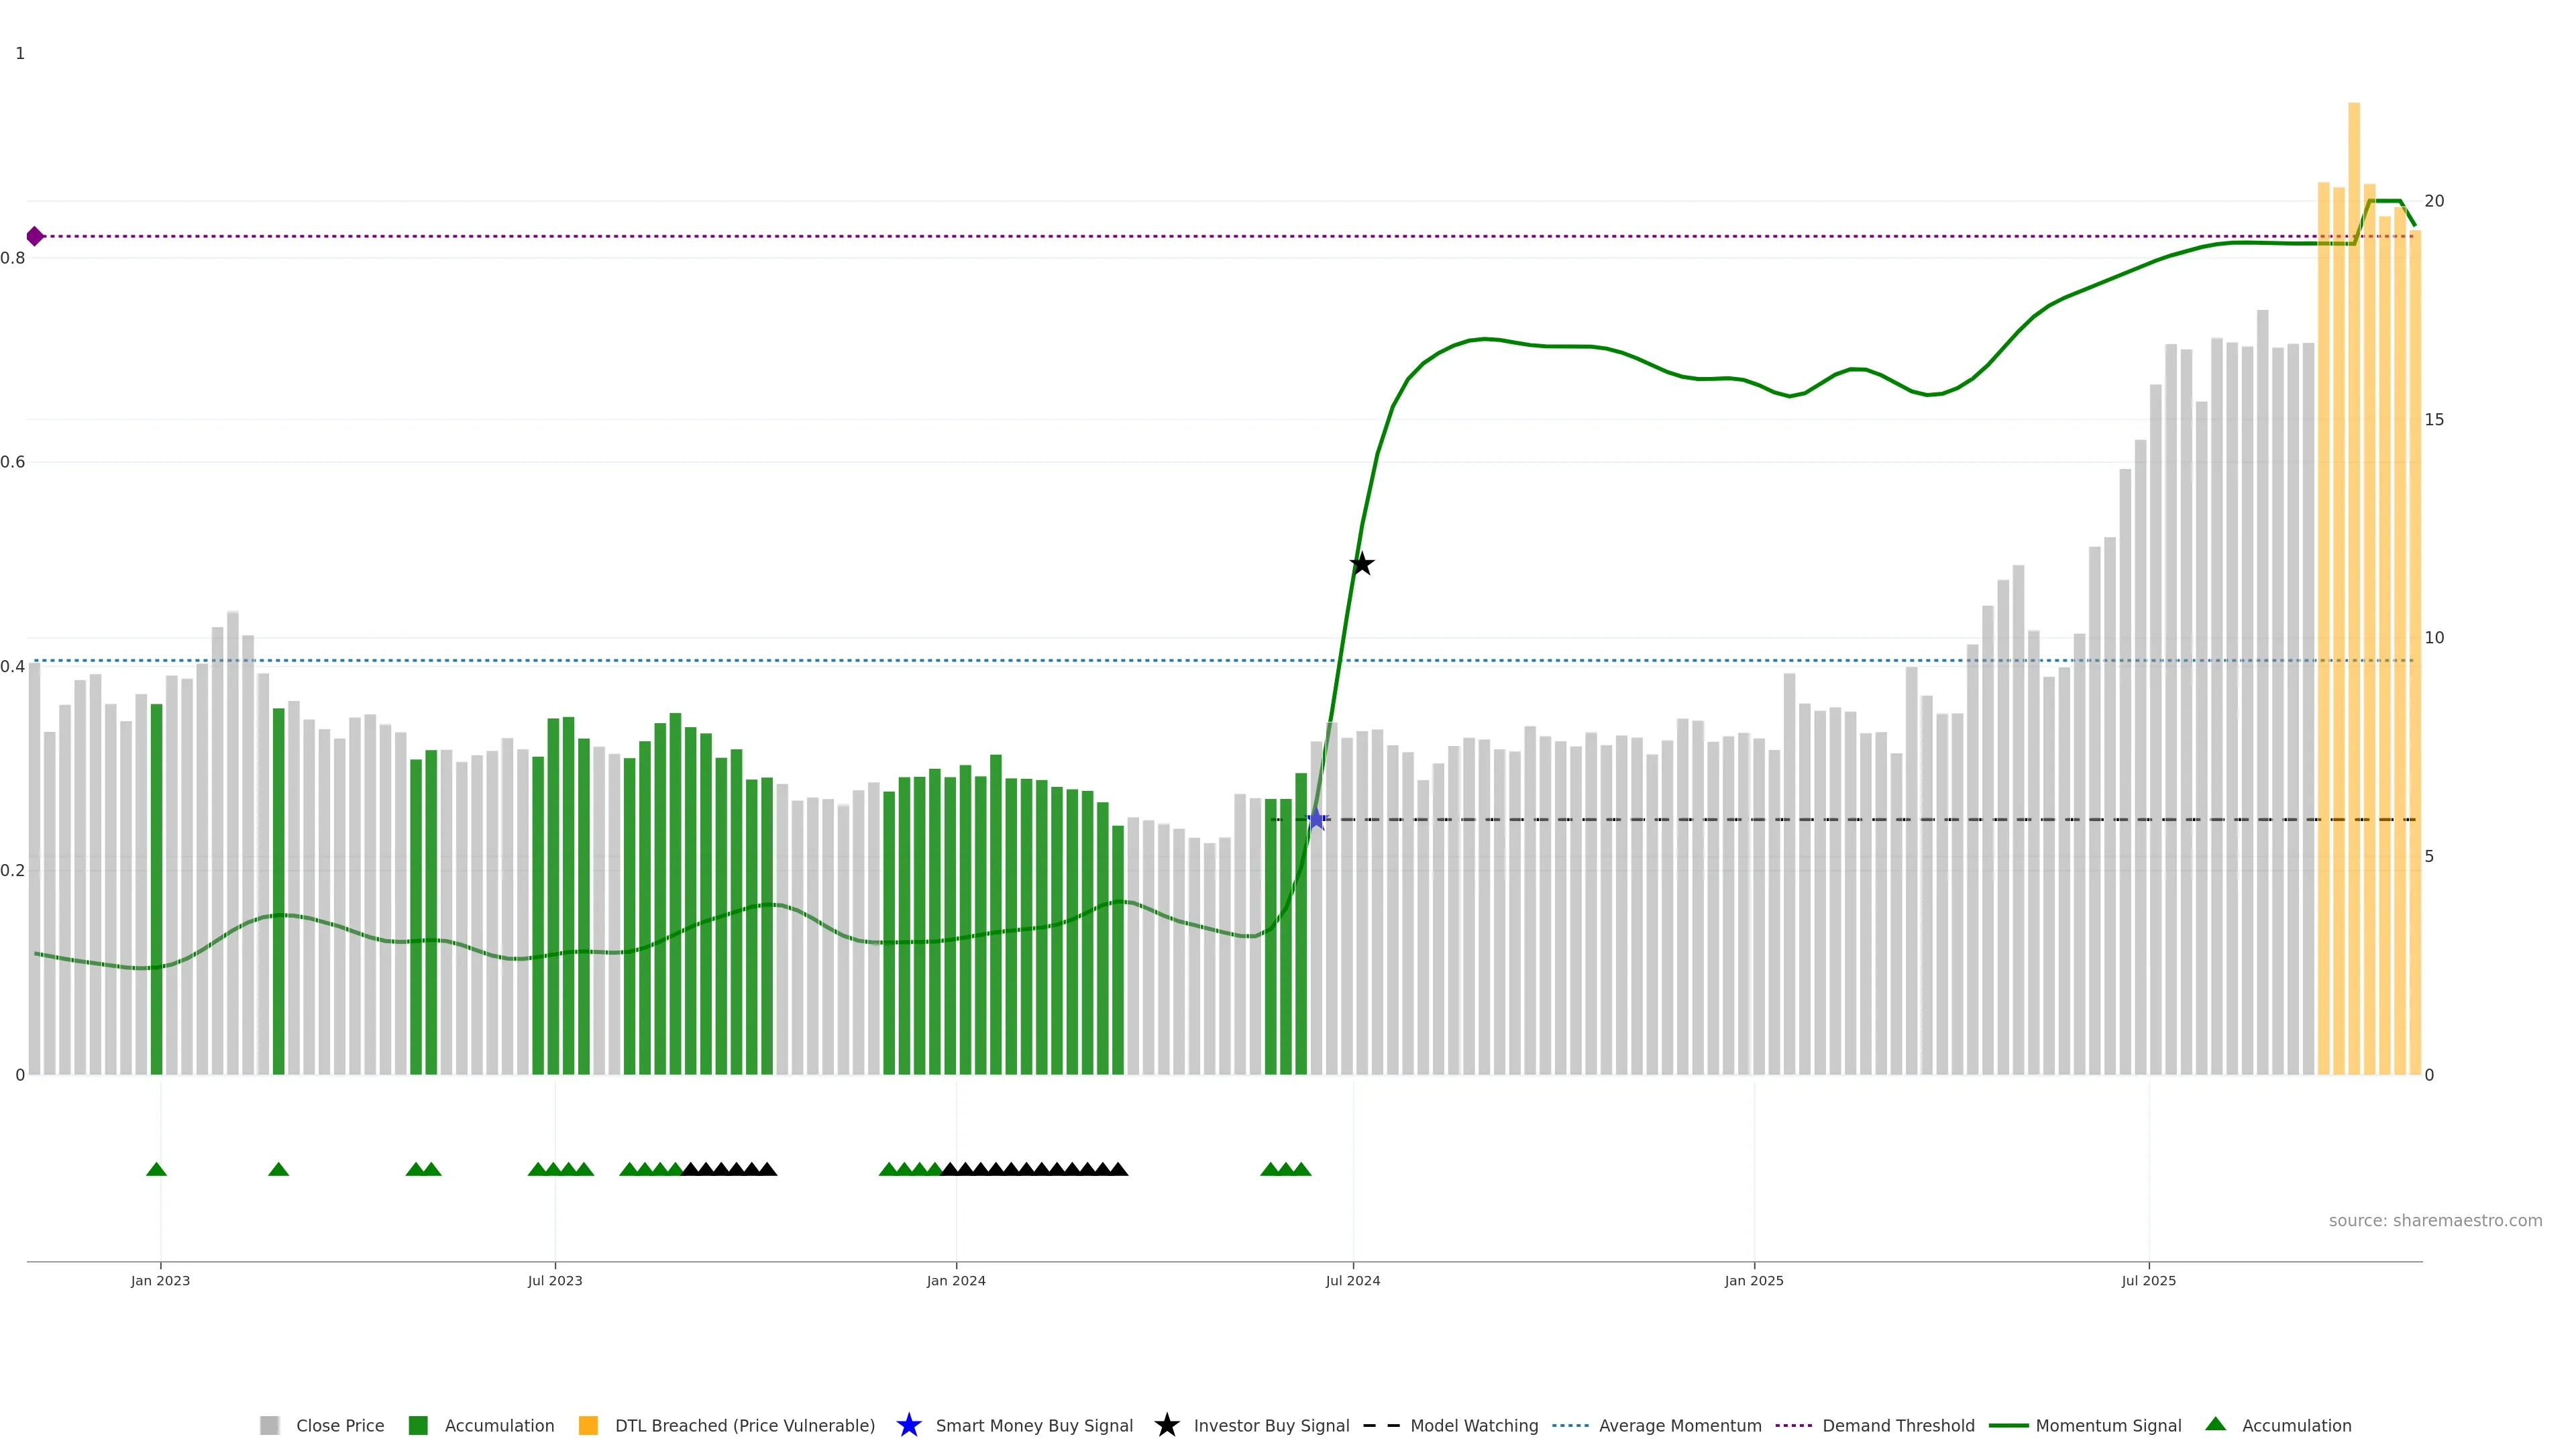
Task: Hide the Demand Threshold series via legend
Action: [1897, 1425]
